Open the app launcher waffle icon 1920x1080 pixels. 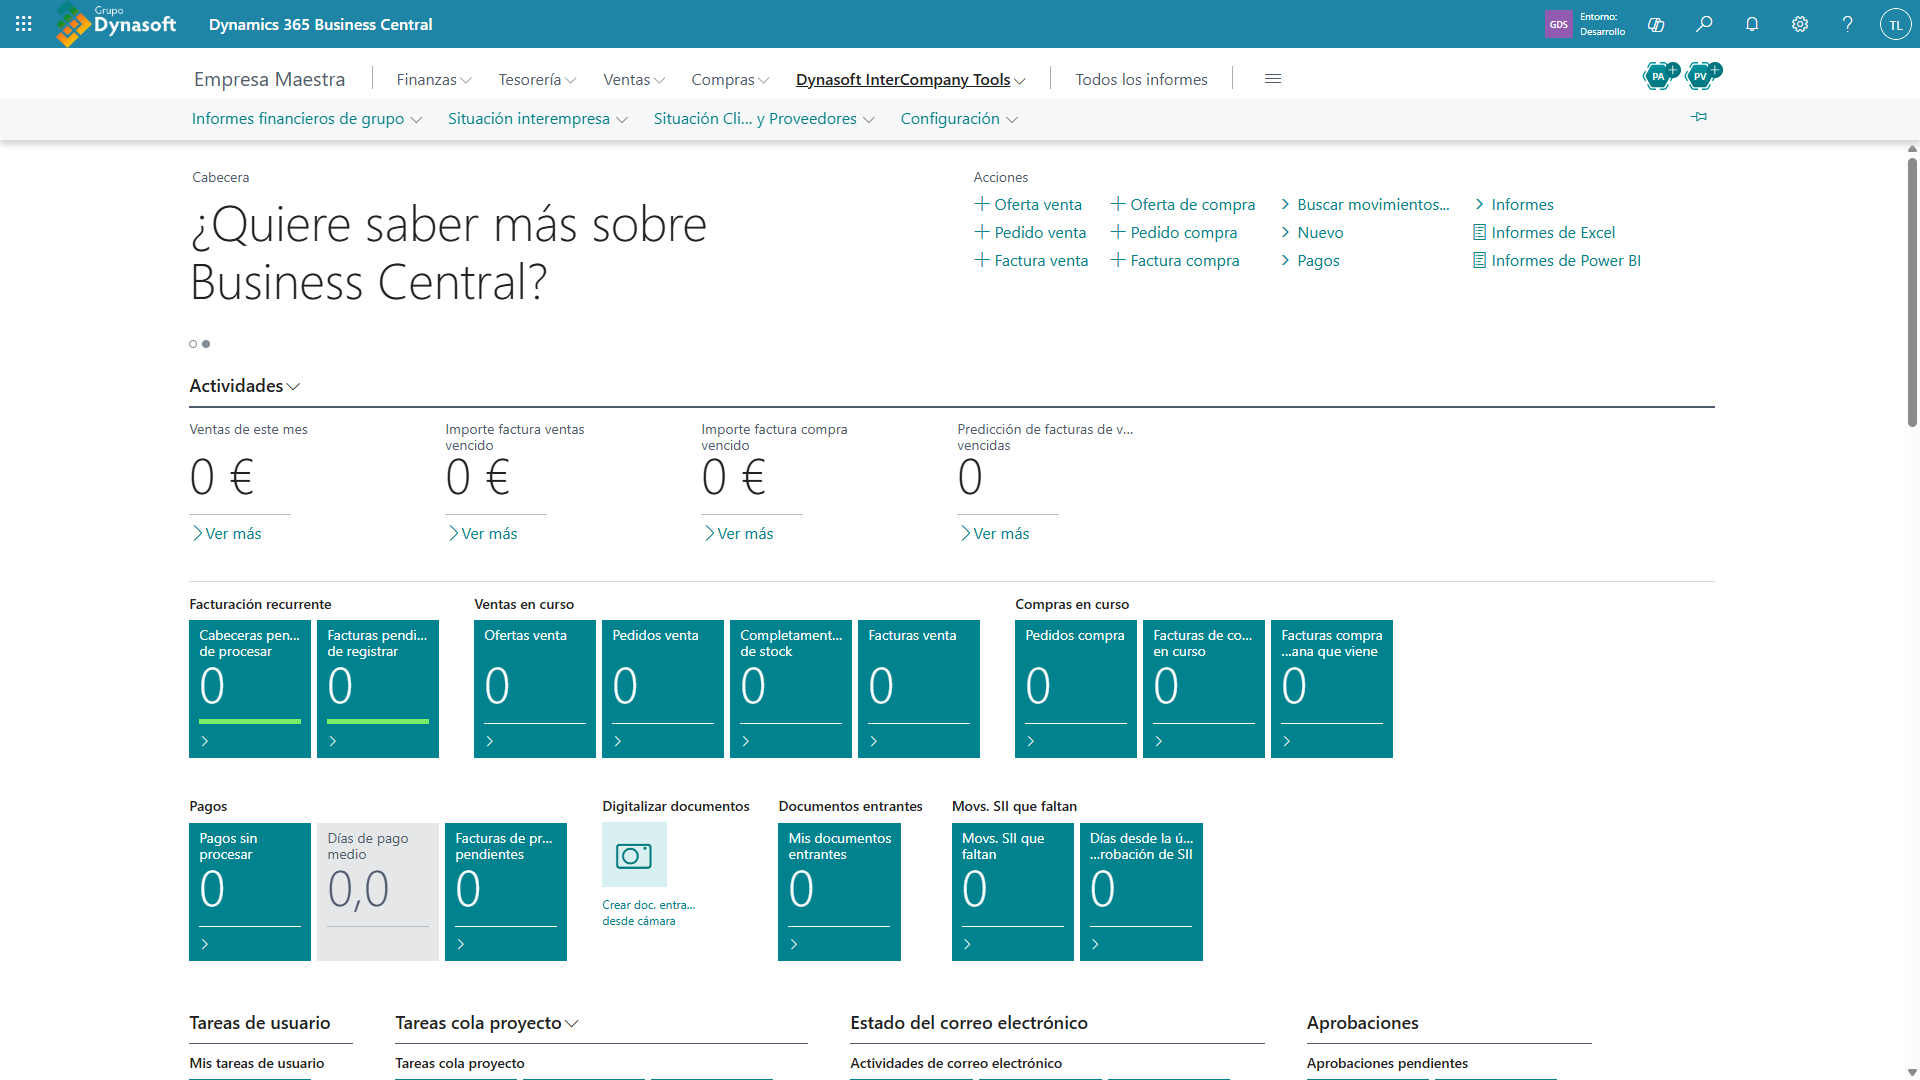point(24,24)
